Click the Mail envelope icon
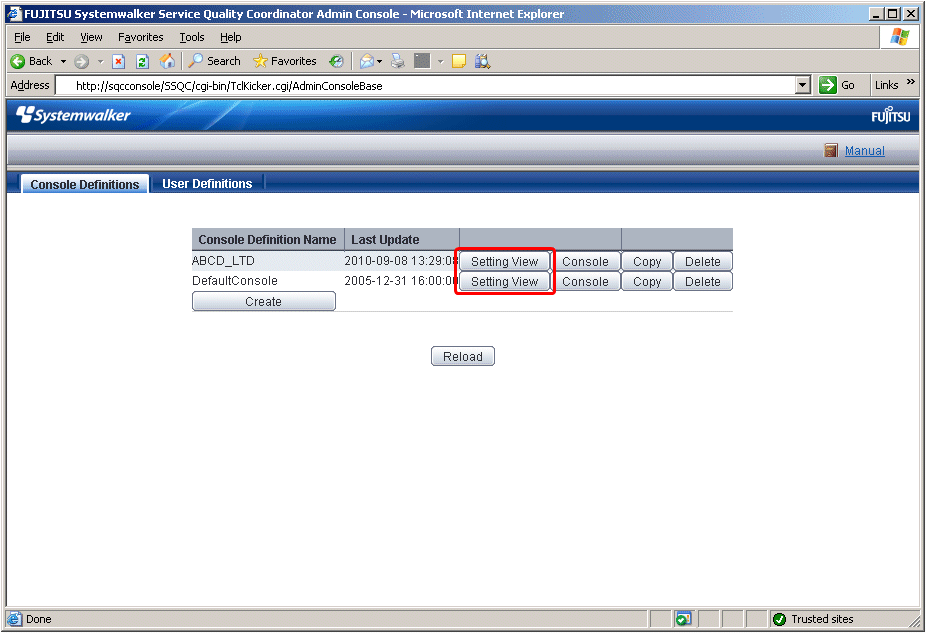 367,61
